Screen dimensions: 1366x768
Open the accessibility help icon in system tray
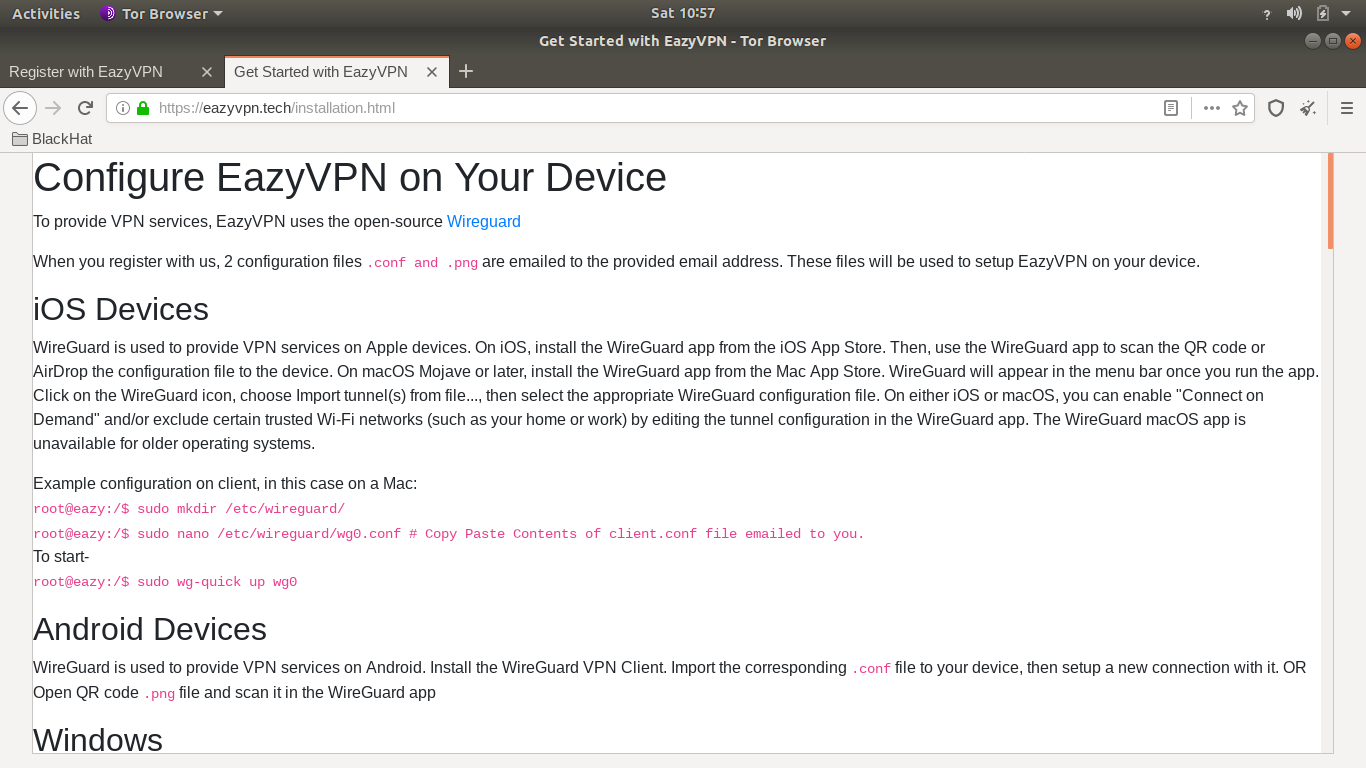(1267, 14)
